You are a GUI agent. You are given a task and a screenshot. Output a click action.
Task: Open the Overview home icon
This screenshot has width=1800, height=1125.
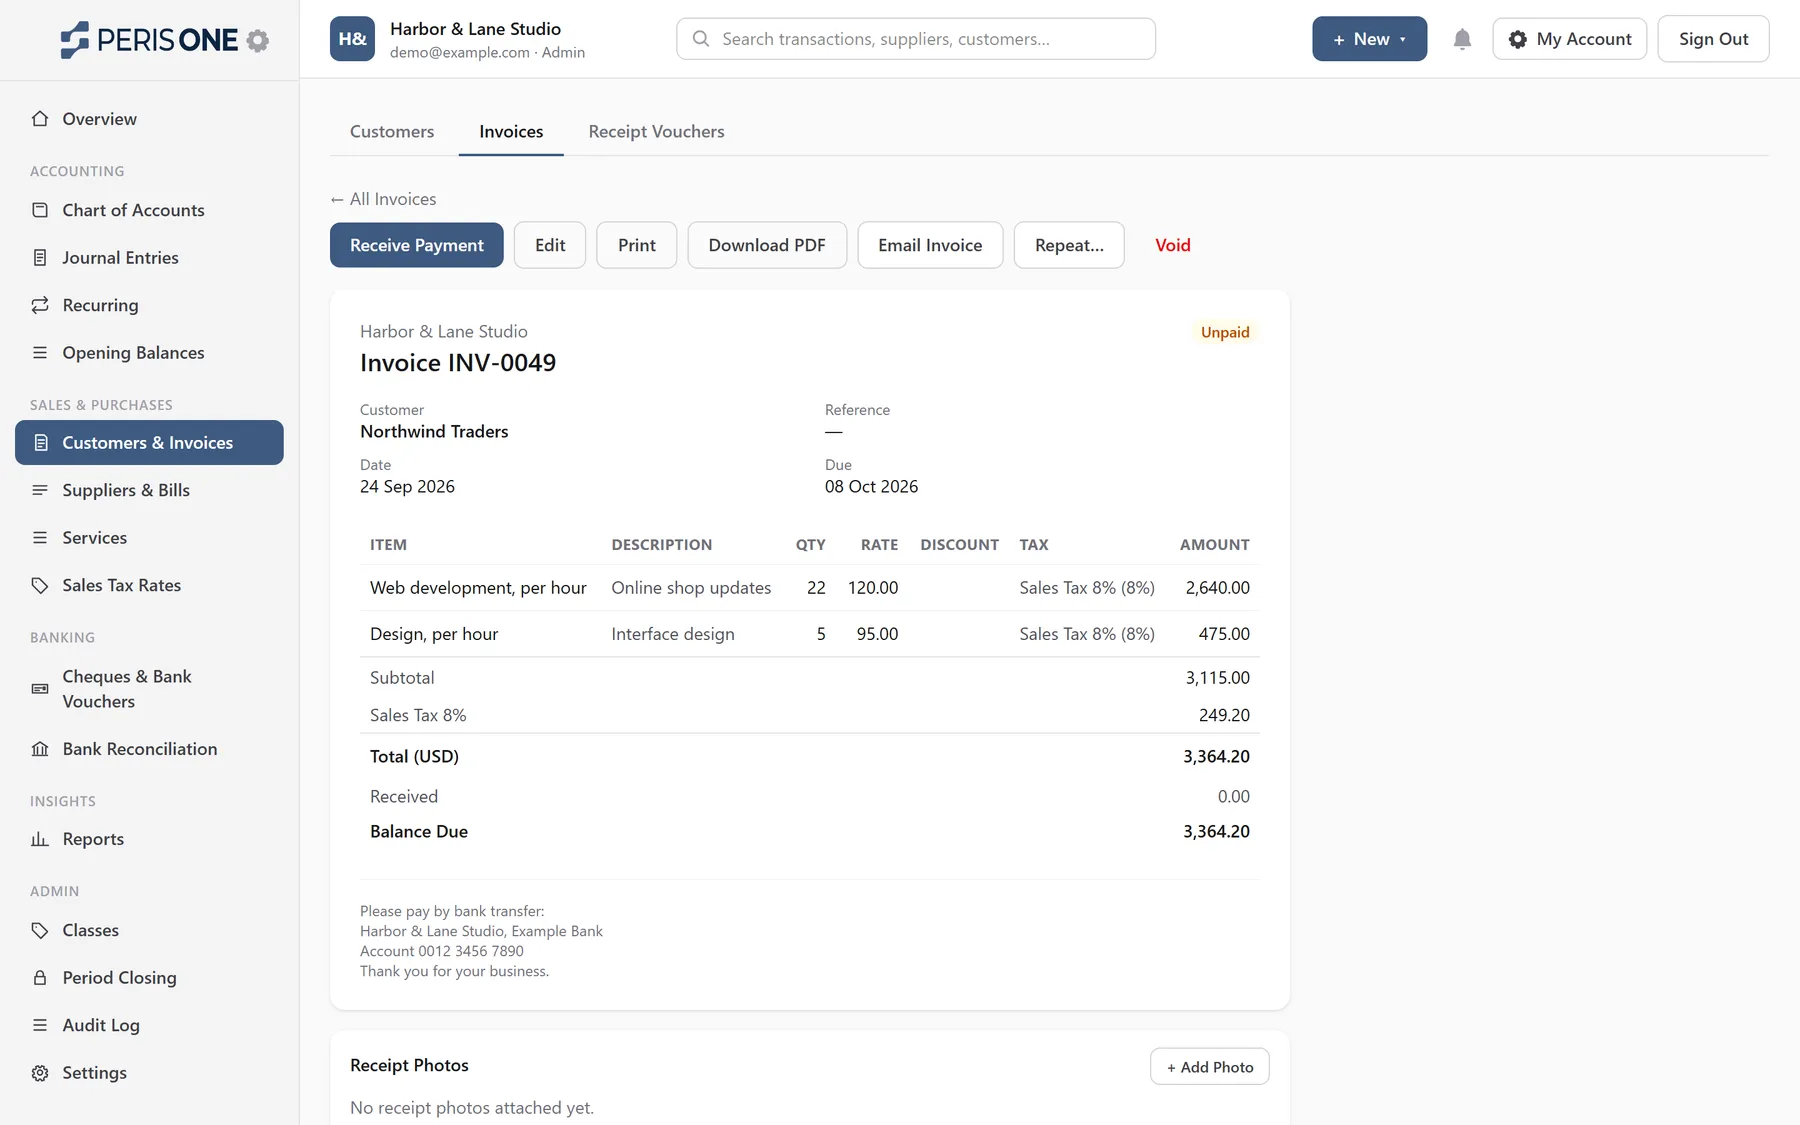(x=40, y=119)
